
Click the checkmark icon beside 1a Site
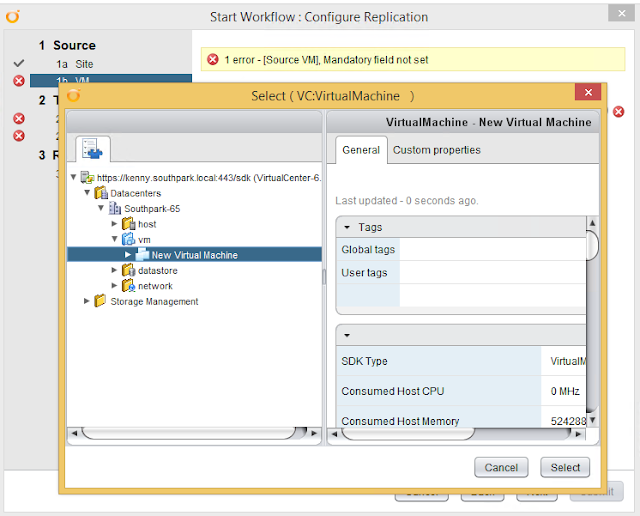pos(19,64)
